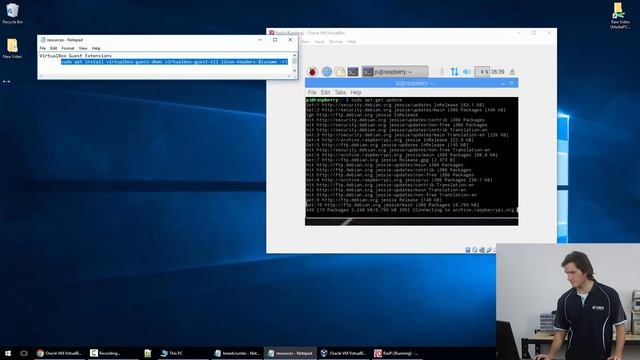Click the 'VirtualBox Guest Extensions' text line
Viewport: 640px width, 360px height.
point(76,56)
